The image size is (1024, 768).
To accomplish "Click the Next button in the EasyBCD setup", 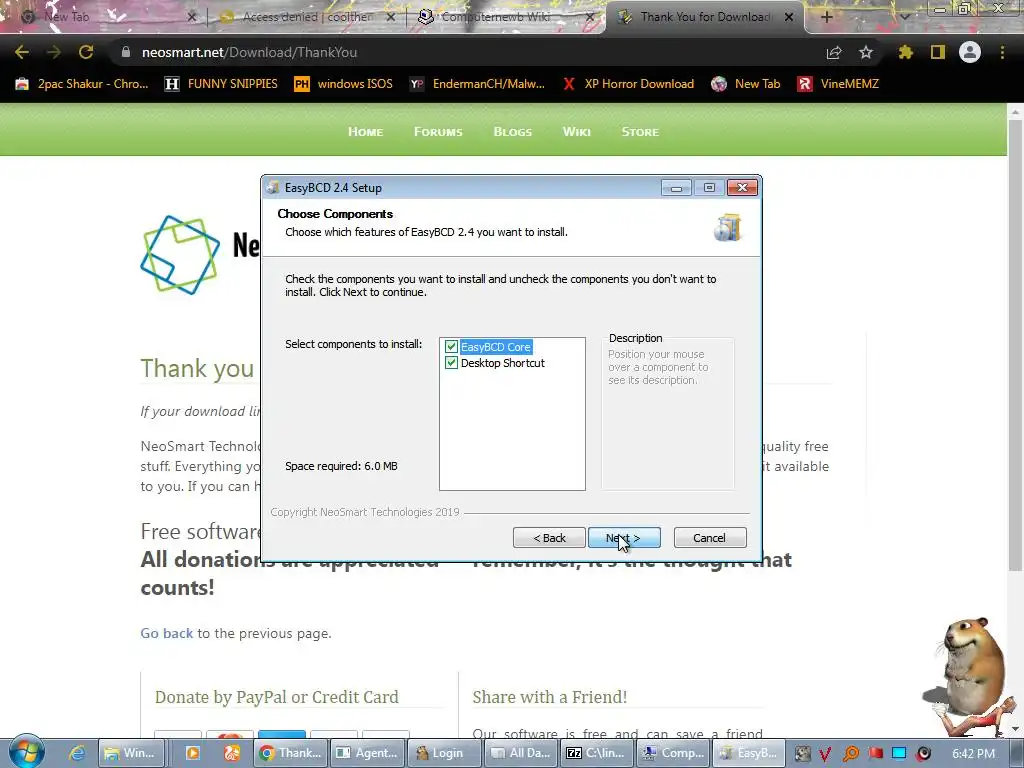I will (x=624, y=538).
